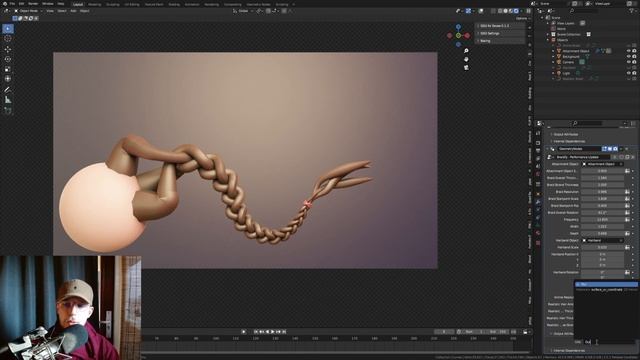The image size is (640, 360).
Task: Expand the SSGI for Eevee panel
Action: point(500,26)
